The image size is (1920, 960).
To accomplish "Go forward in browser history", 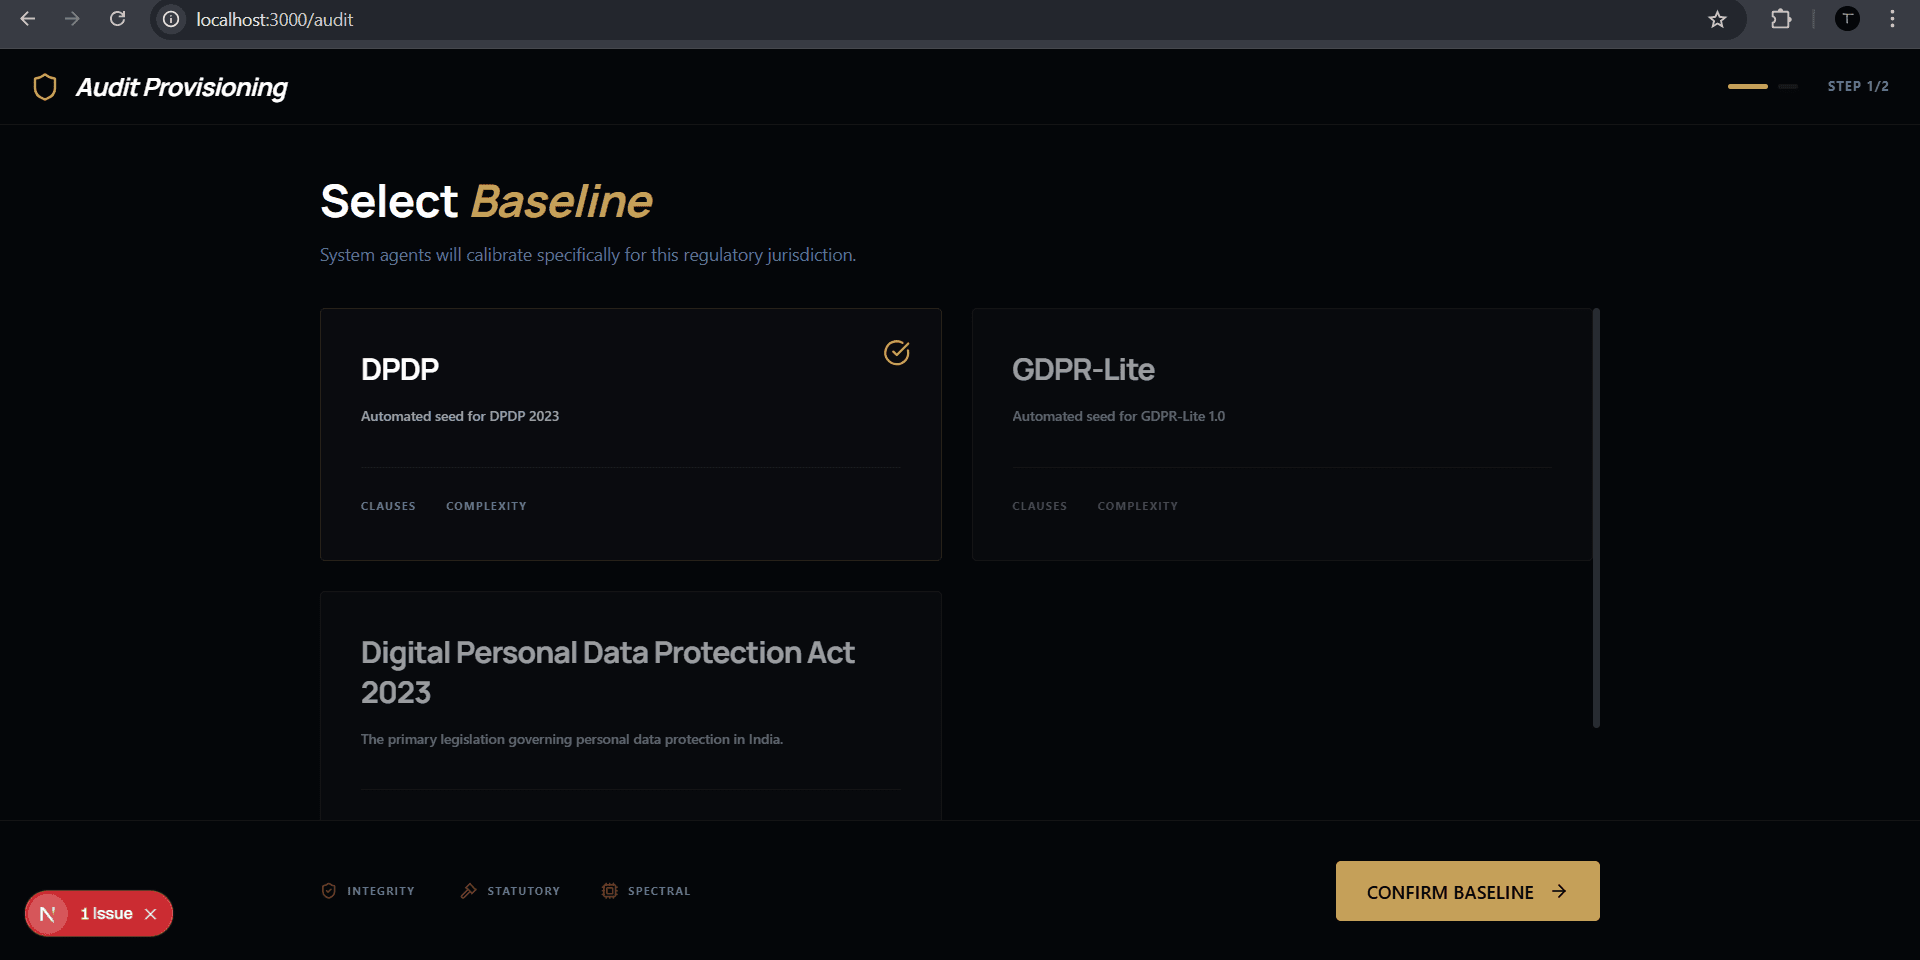I will 72,19.
